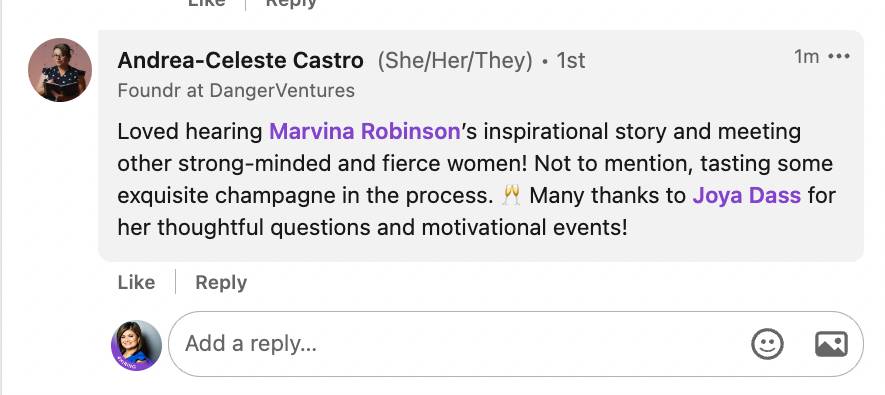The image size is (885, 395).
Task: Click the partially visible Reply above the comment
Action: pyautogui.click(x=291, y=3)
